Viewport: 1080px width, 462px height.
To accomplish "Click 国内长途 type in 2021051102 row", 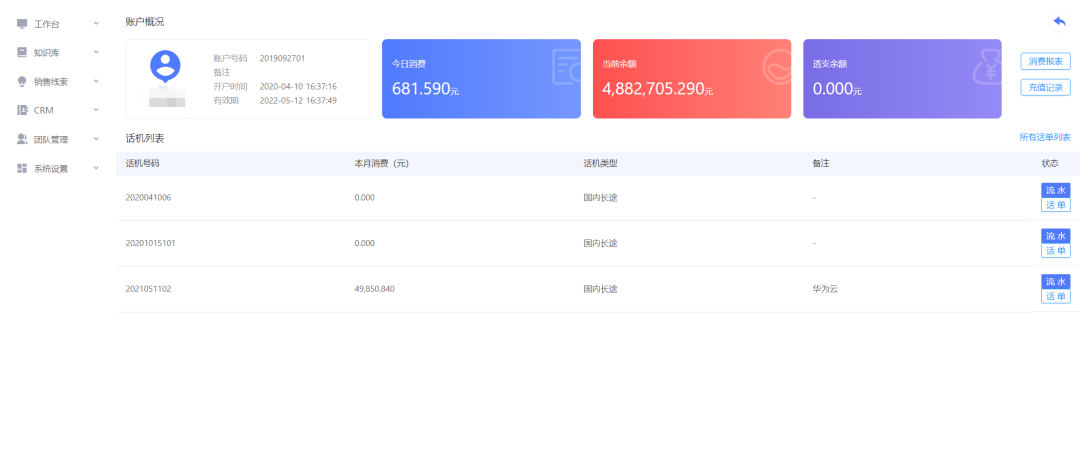I will 601,289.
